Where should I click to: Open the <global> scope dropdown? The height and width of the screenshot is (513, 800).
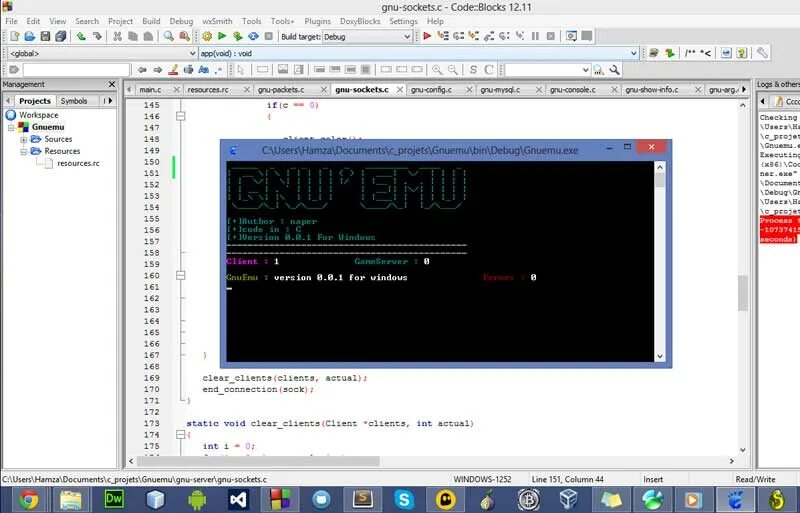coord(192,53)
